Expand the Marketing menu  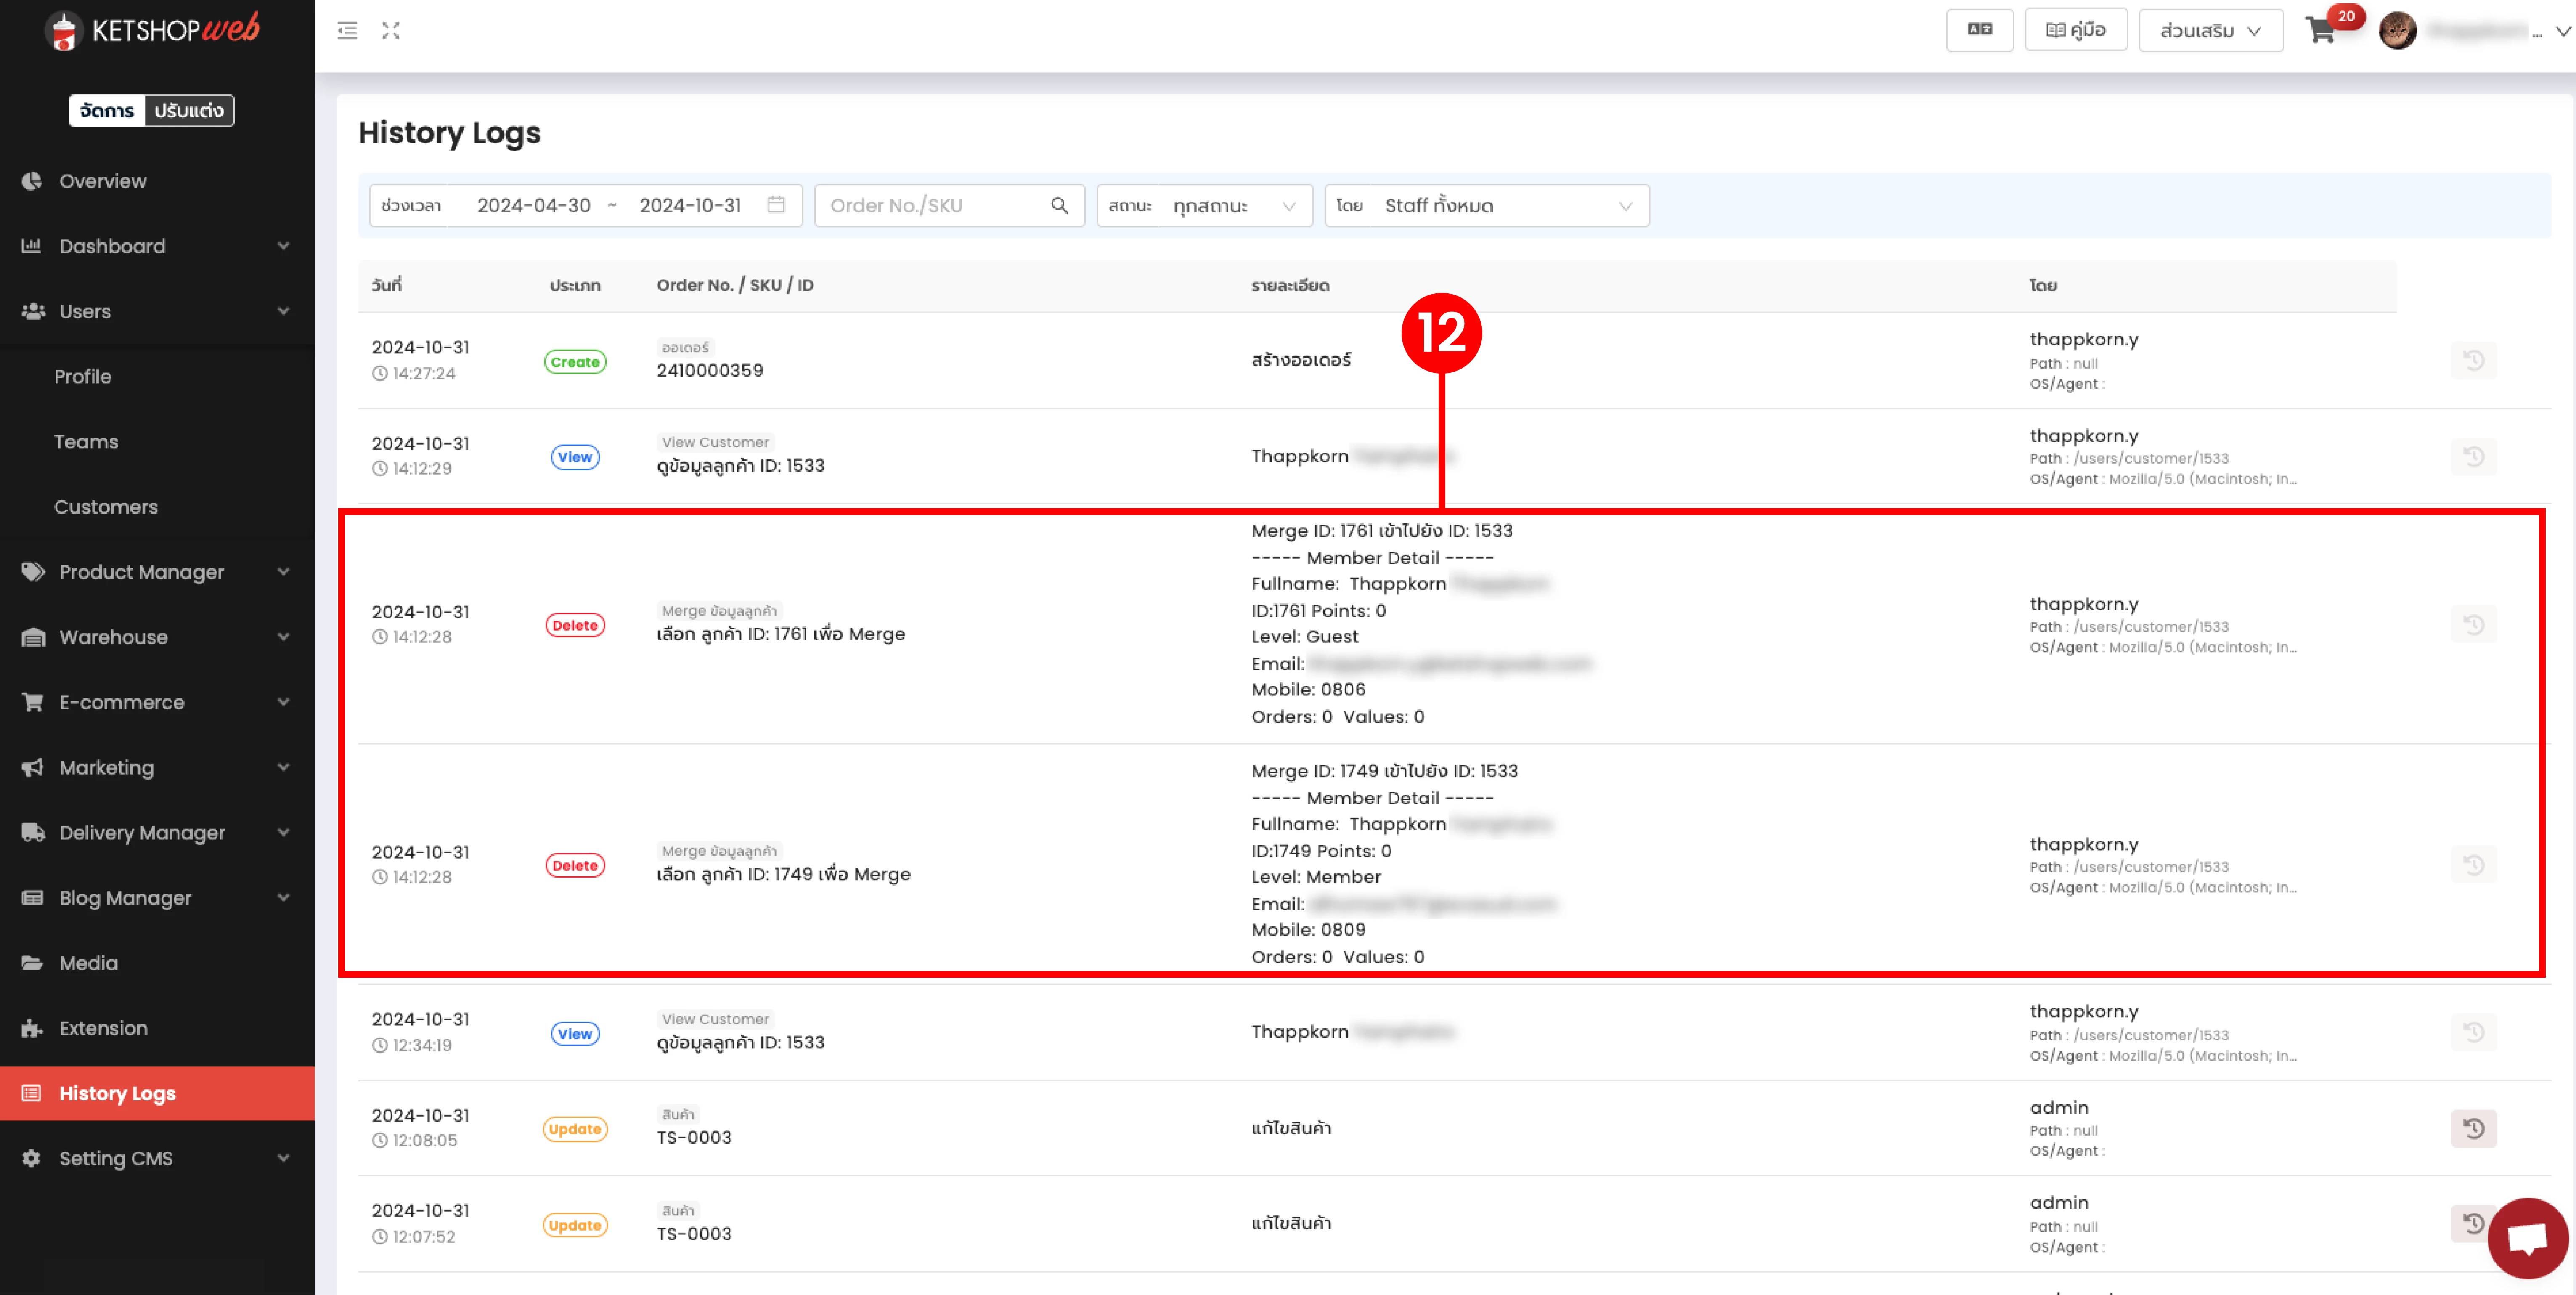tap(157, 767)
